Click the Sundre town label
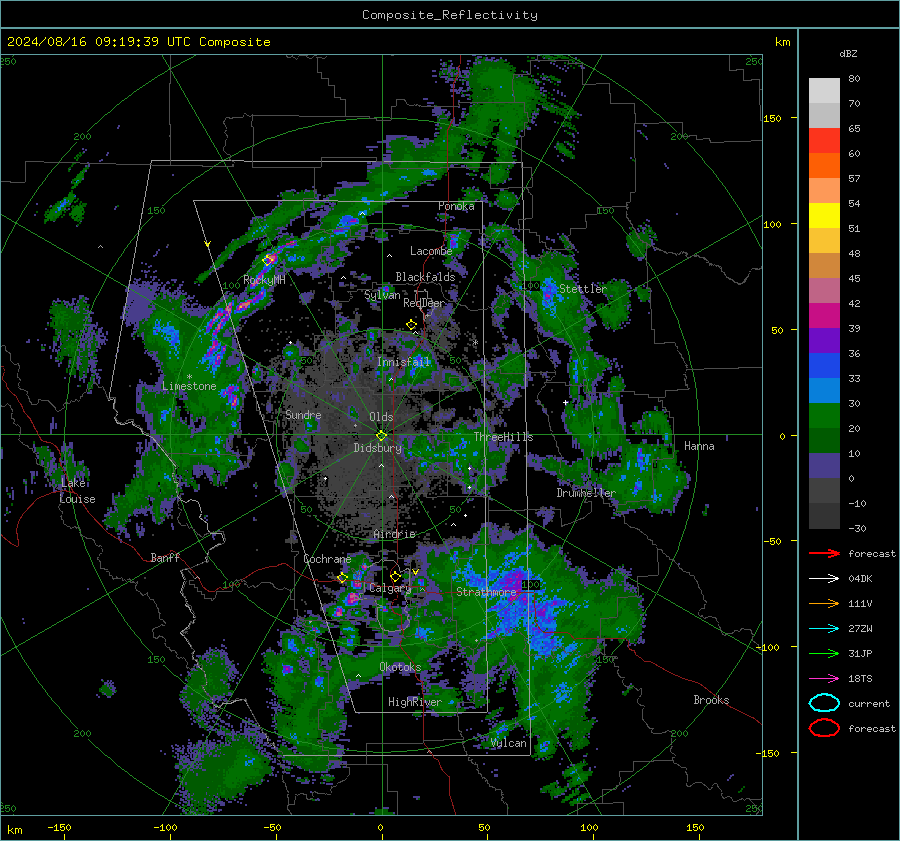This screenshot has width=900, height=841. pyautogui.click(x=303, y=414)
